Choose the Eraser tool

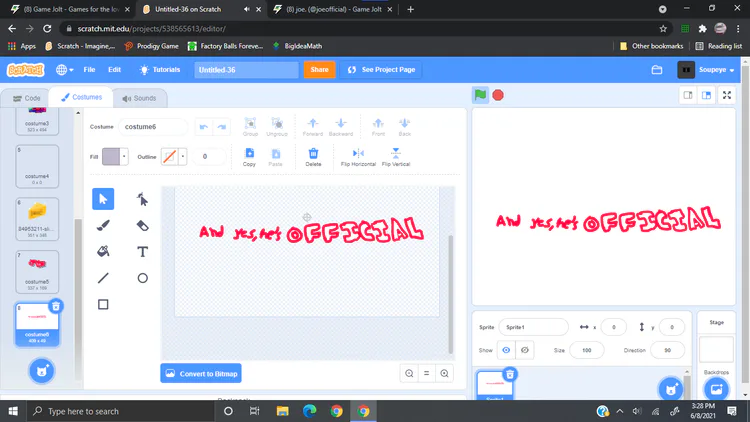click(142, 225)
